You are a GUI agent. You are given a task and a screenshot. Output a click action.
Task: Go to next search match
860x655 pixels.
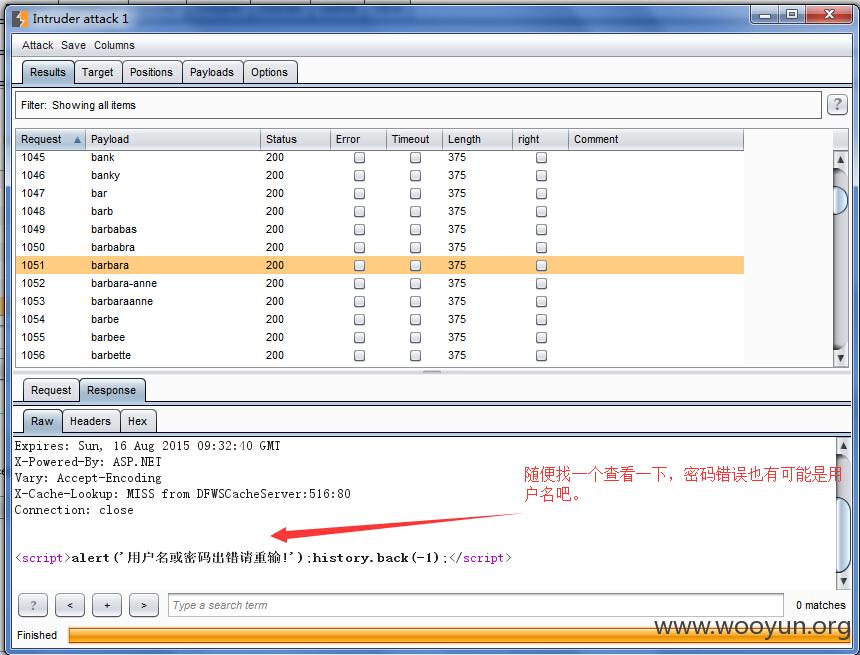[144, 605]
